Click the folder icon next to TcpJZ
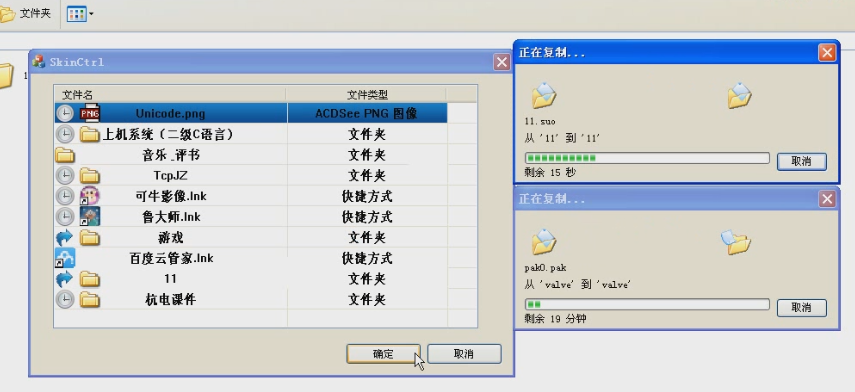Screen dimensions: 855x392 [89, 176]
